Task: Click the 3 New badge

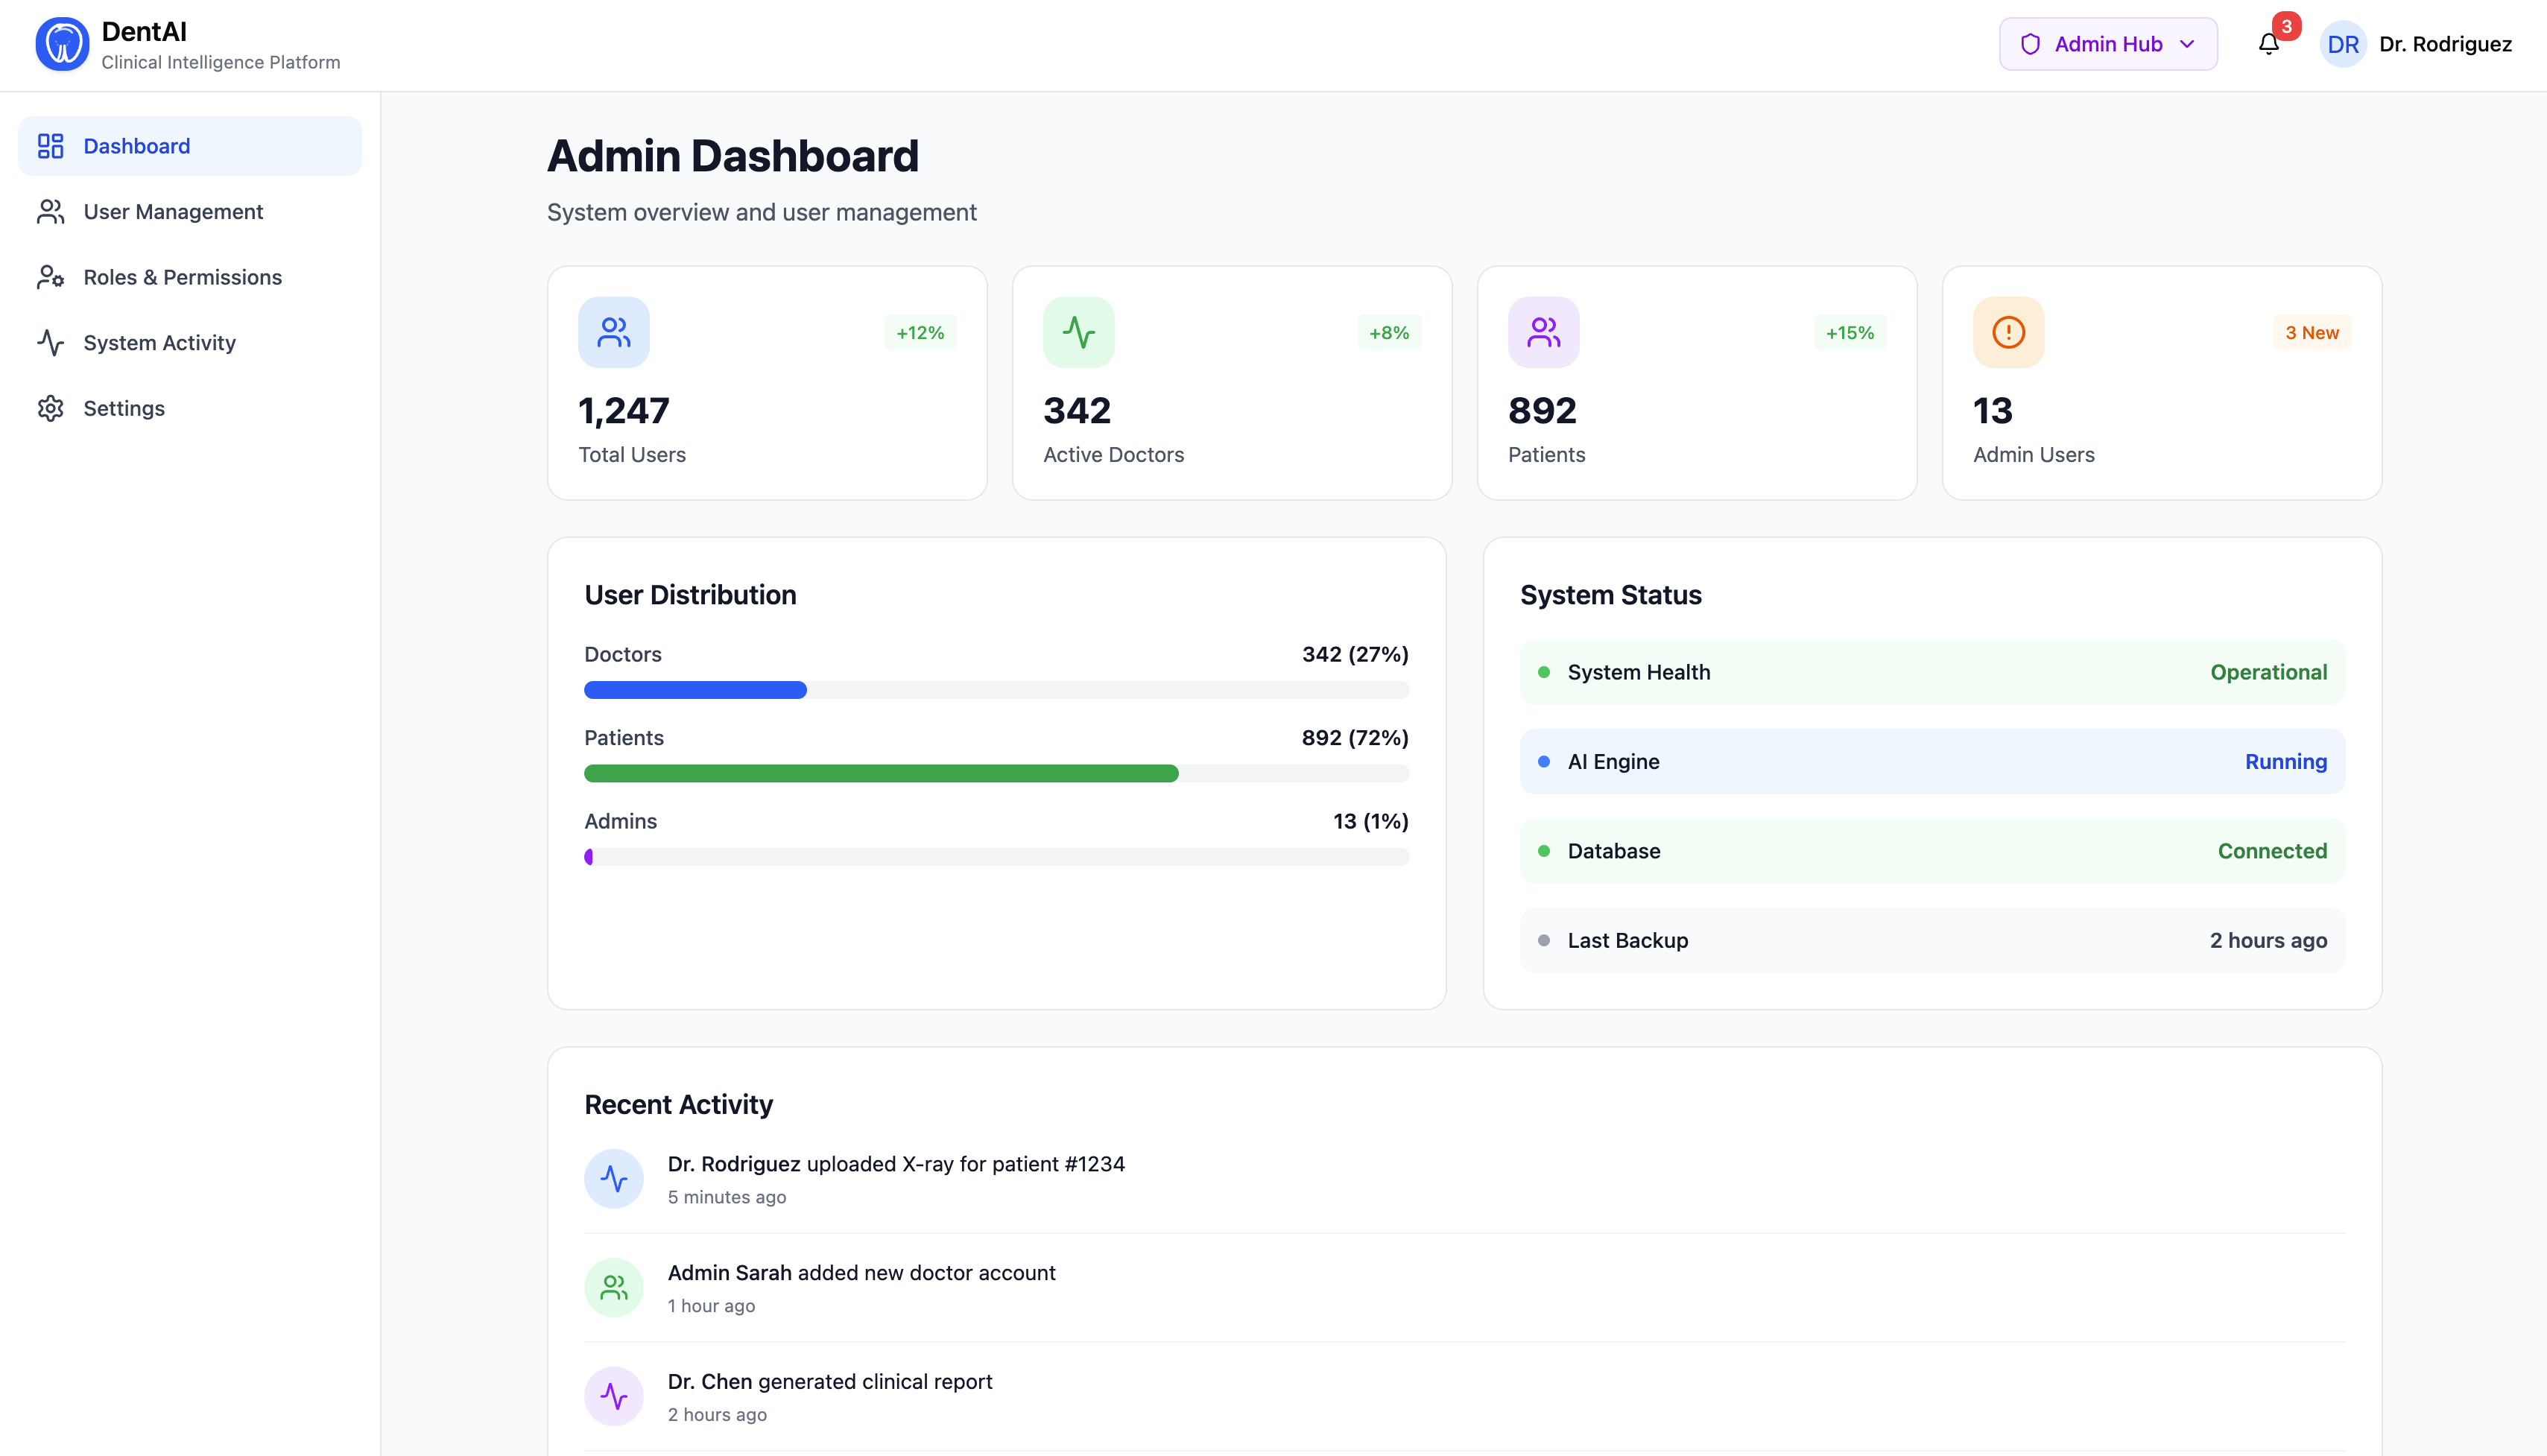Action: pos(2311,333)
